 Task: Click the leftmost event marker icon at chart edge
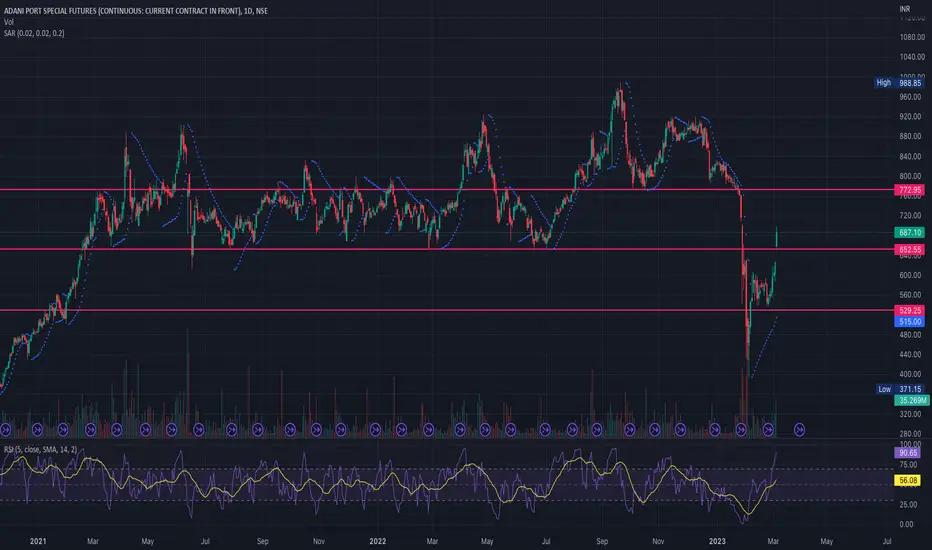click(x=5, y=429)
